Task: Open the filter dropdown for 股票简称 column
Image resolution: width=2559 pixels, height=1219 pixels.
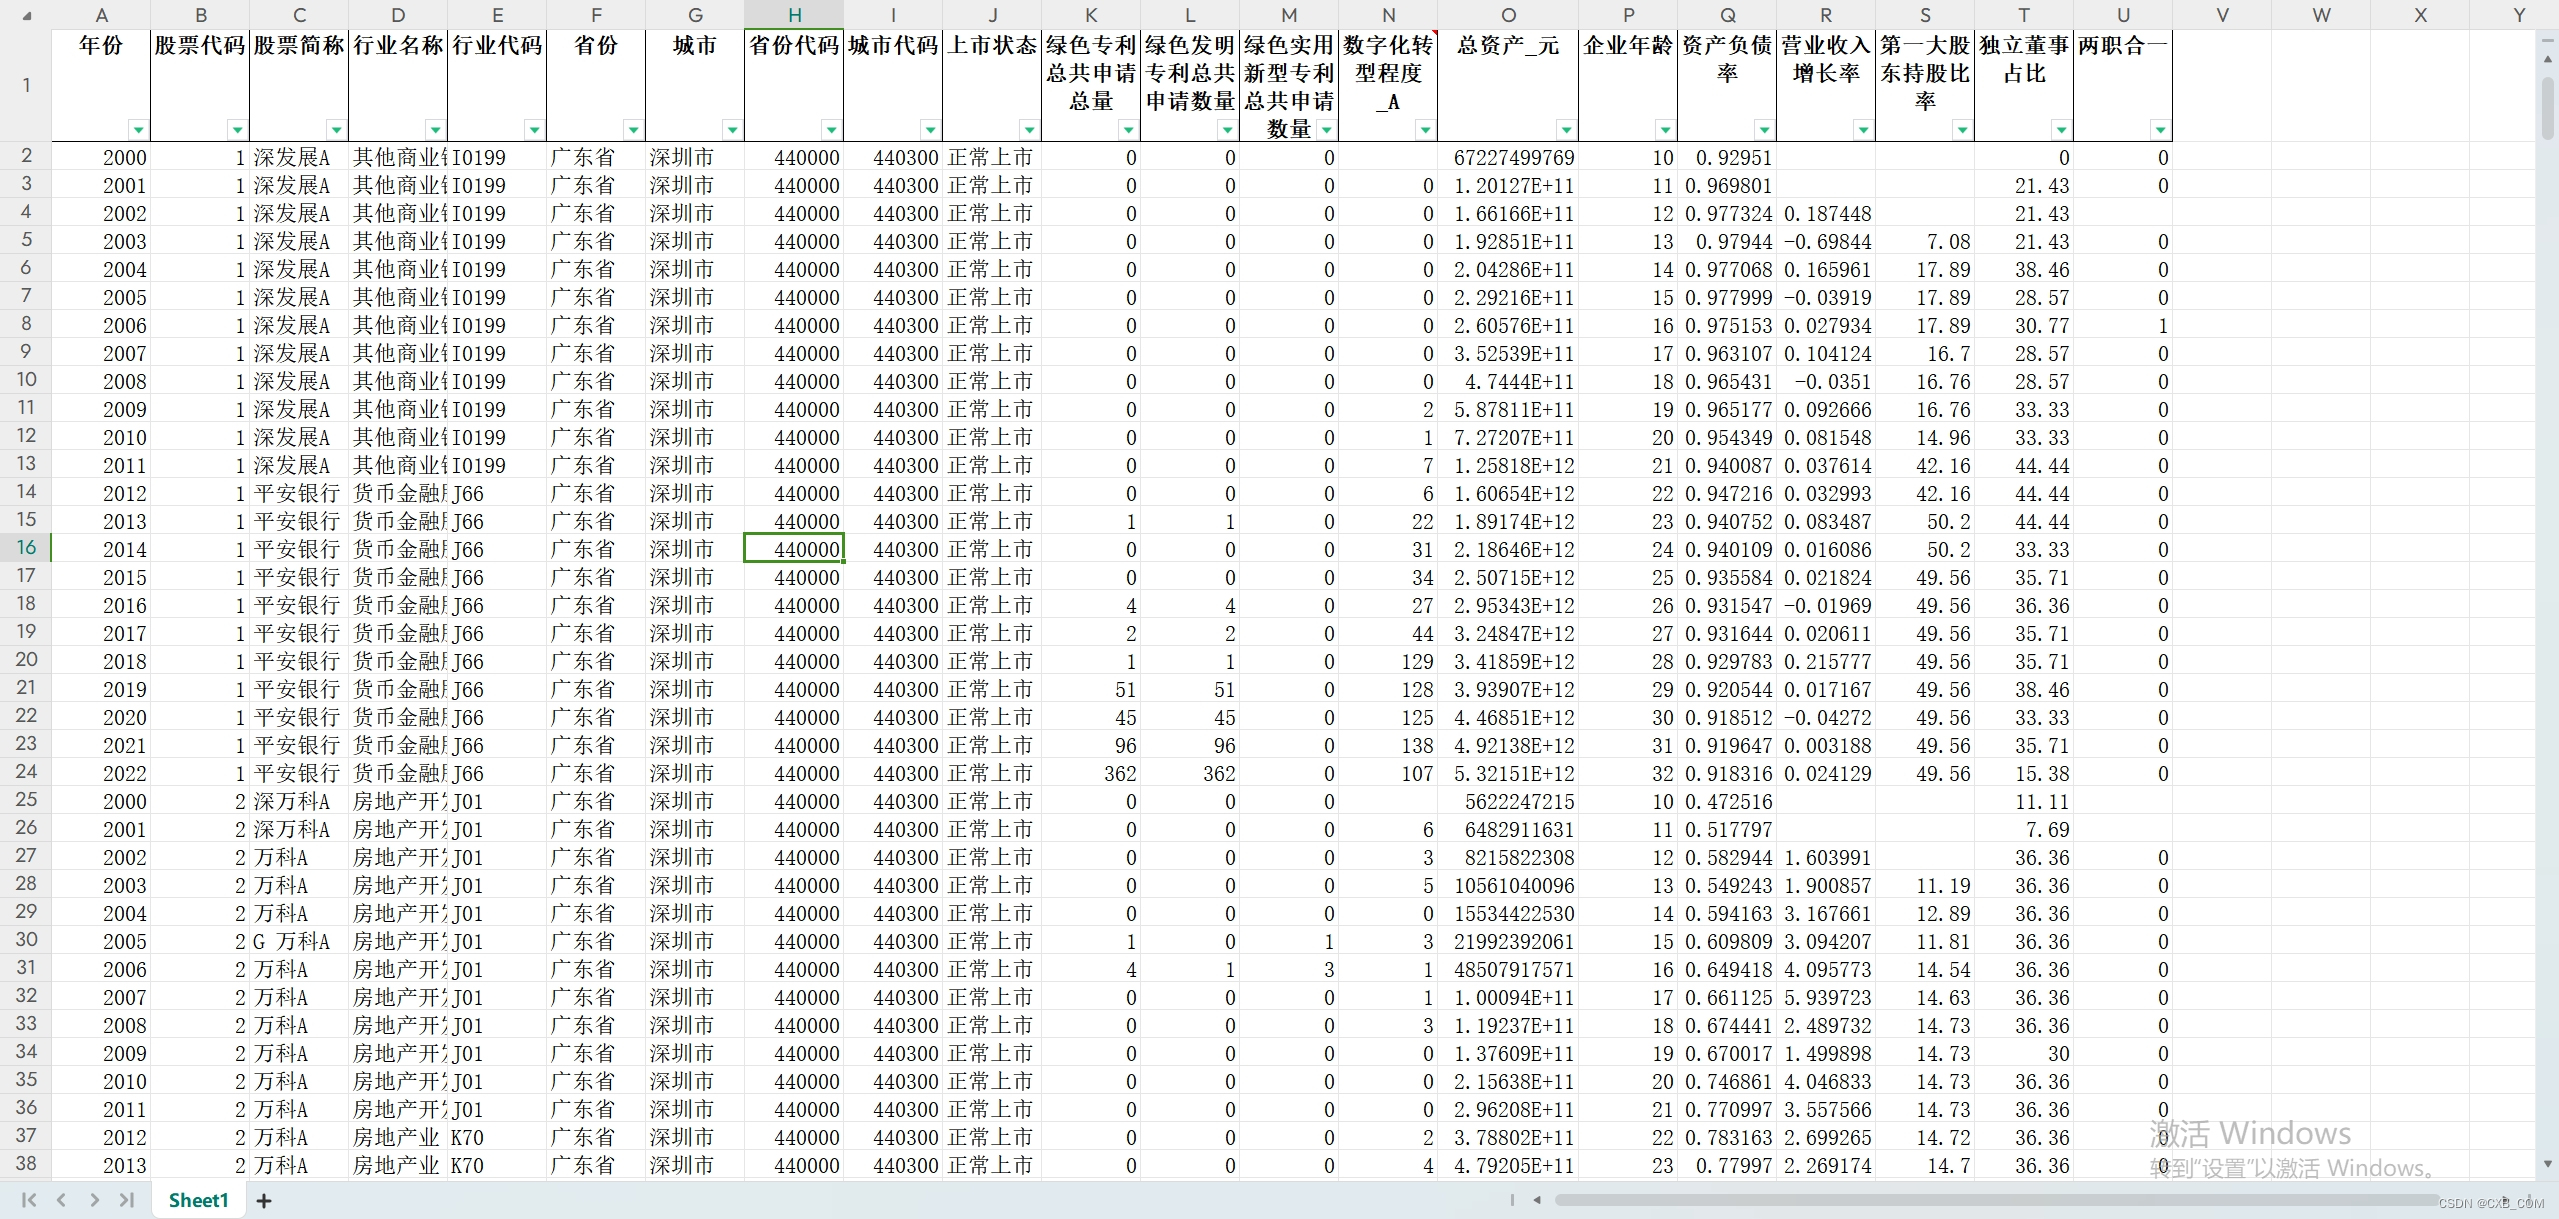Action: click(x=336, y=130)
